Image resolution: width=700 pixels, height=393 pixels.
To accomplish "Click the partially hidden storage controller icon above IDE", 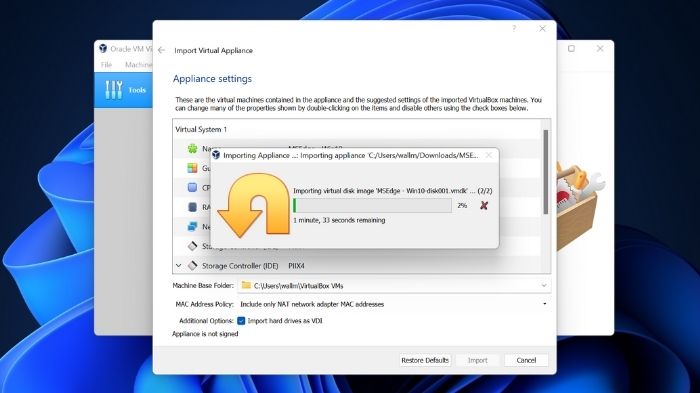I will pos(192,246).
